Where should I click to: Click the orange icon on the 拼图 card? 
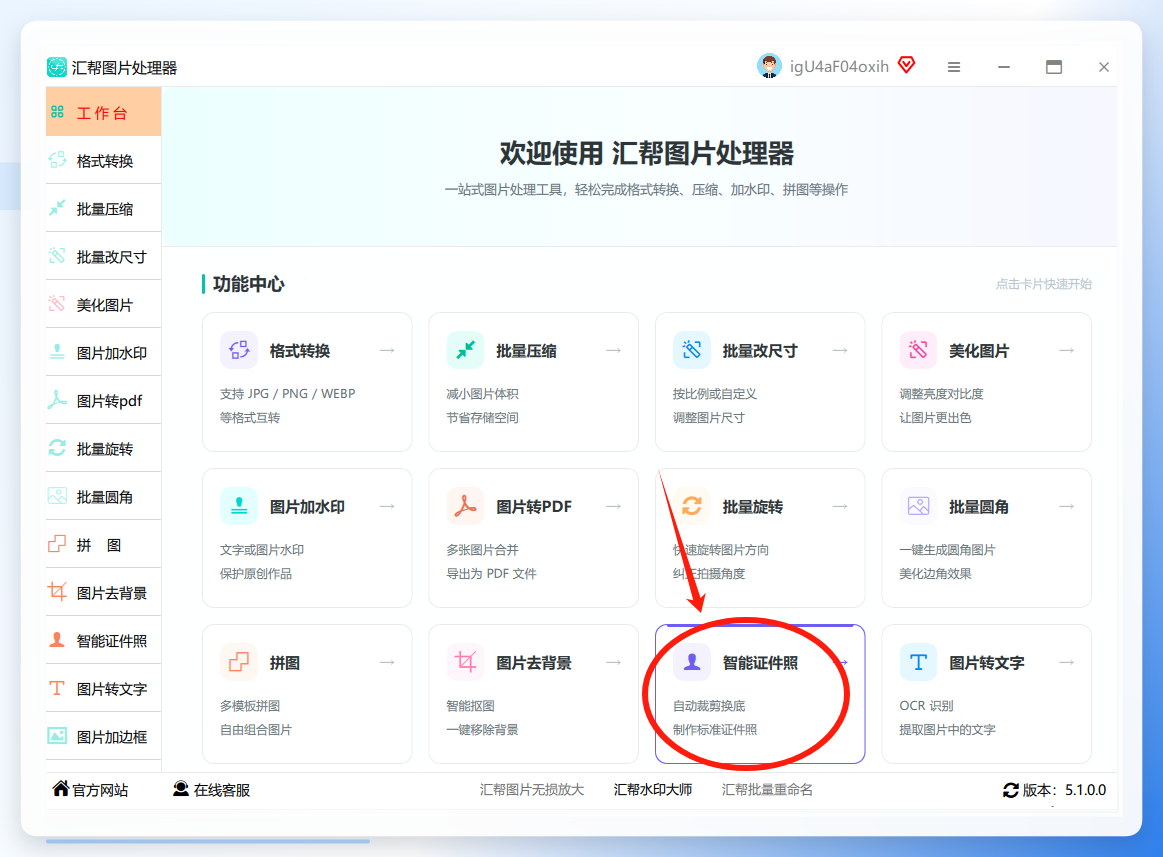tap(239, 662)
